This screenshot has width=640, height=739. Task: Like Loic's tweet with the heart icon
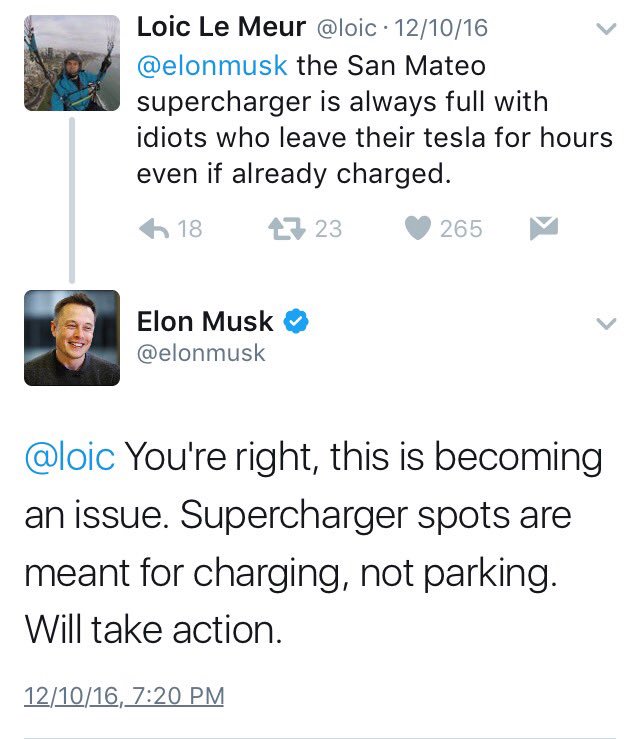(x=418, y=228)
